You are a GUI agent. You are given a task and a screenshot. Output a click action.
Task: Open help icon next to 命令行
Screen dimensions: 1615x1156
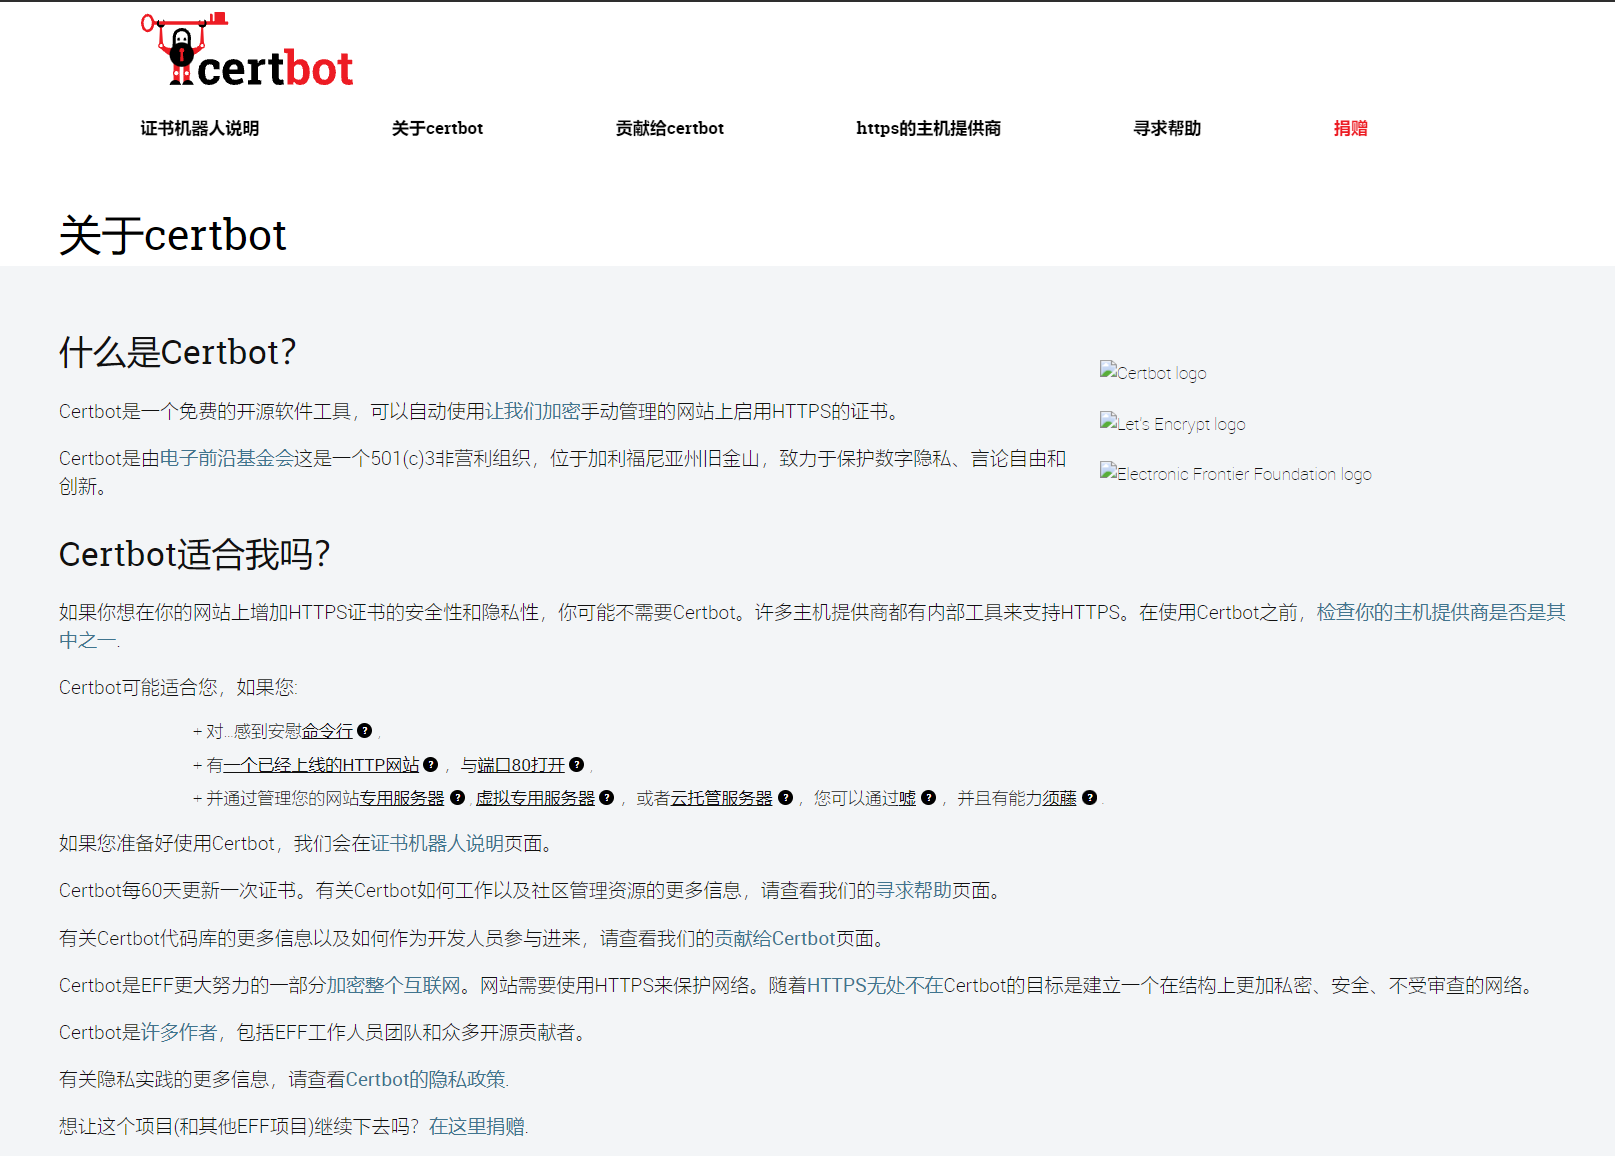click(x=364, y=731)
